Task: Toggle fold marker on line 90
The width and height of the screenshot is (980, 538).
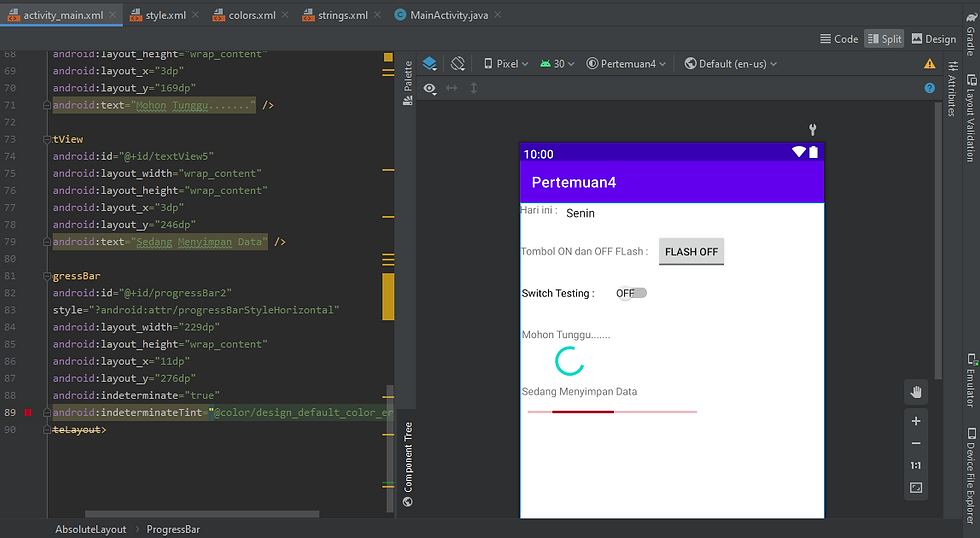Action: 47,430
